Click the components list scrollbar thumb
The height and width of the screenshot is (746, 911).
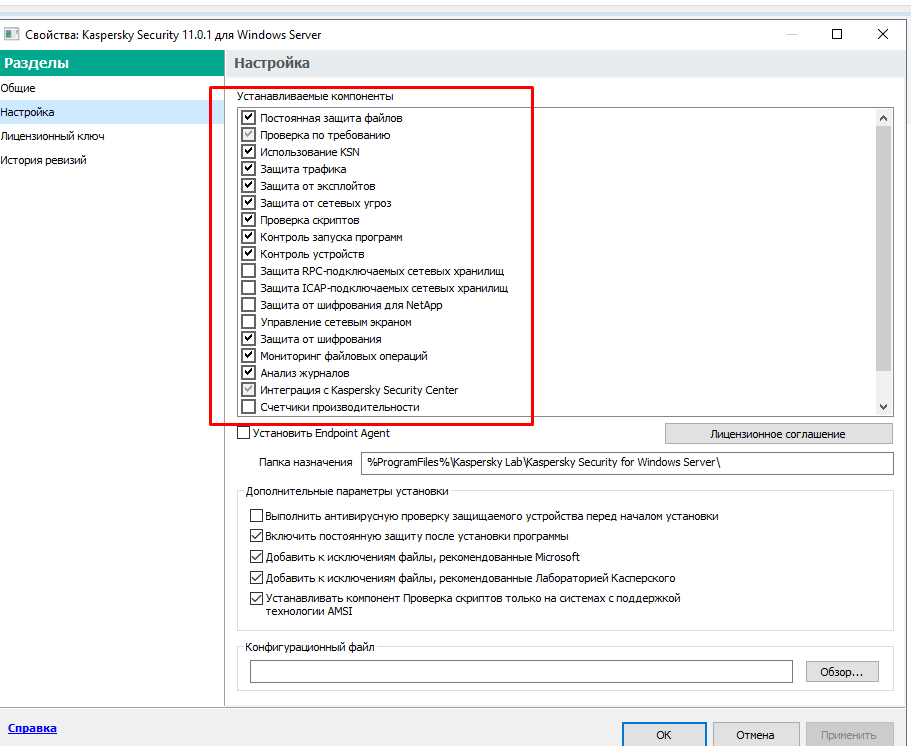(x=884, y=248)
